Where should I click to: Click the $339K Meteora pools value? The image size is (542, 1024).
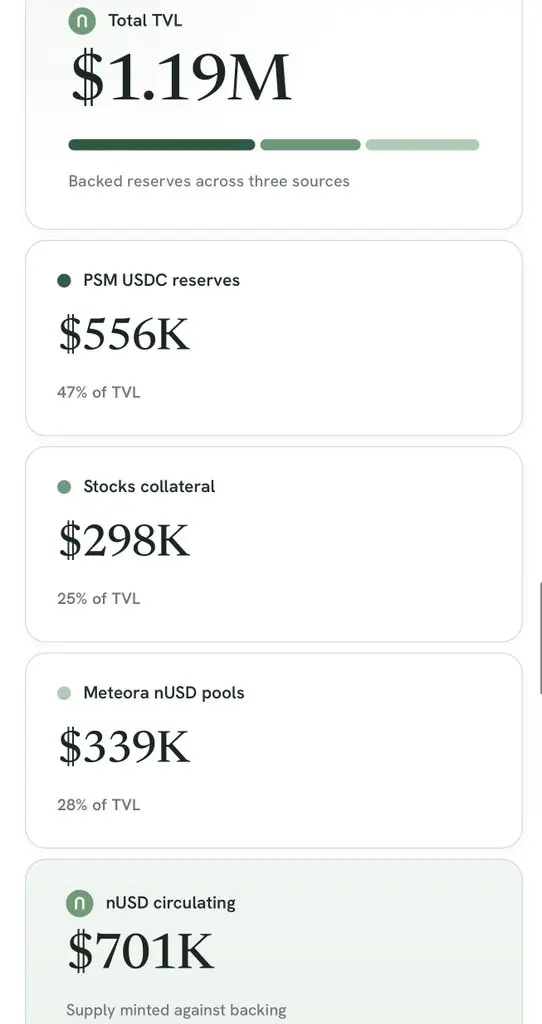[124, 746]
